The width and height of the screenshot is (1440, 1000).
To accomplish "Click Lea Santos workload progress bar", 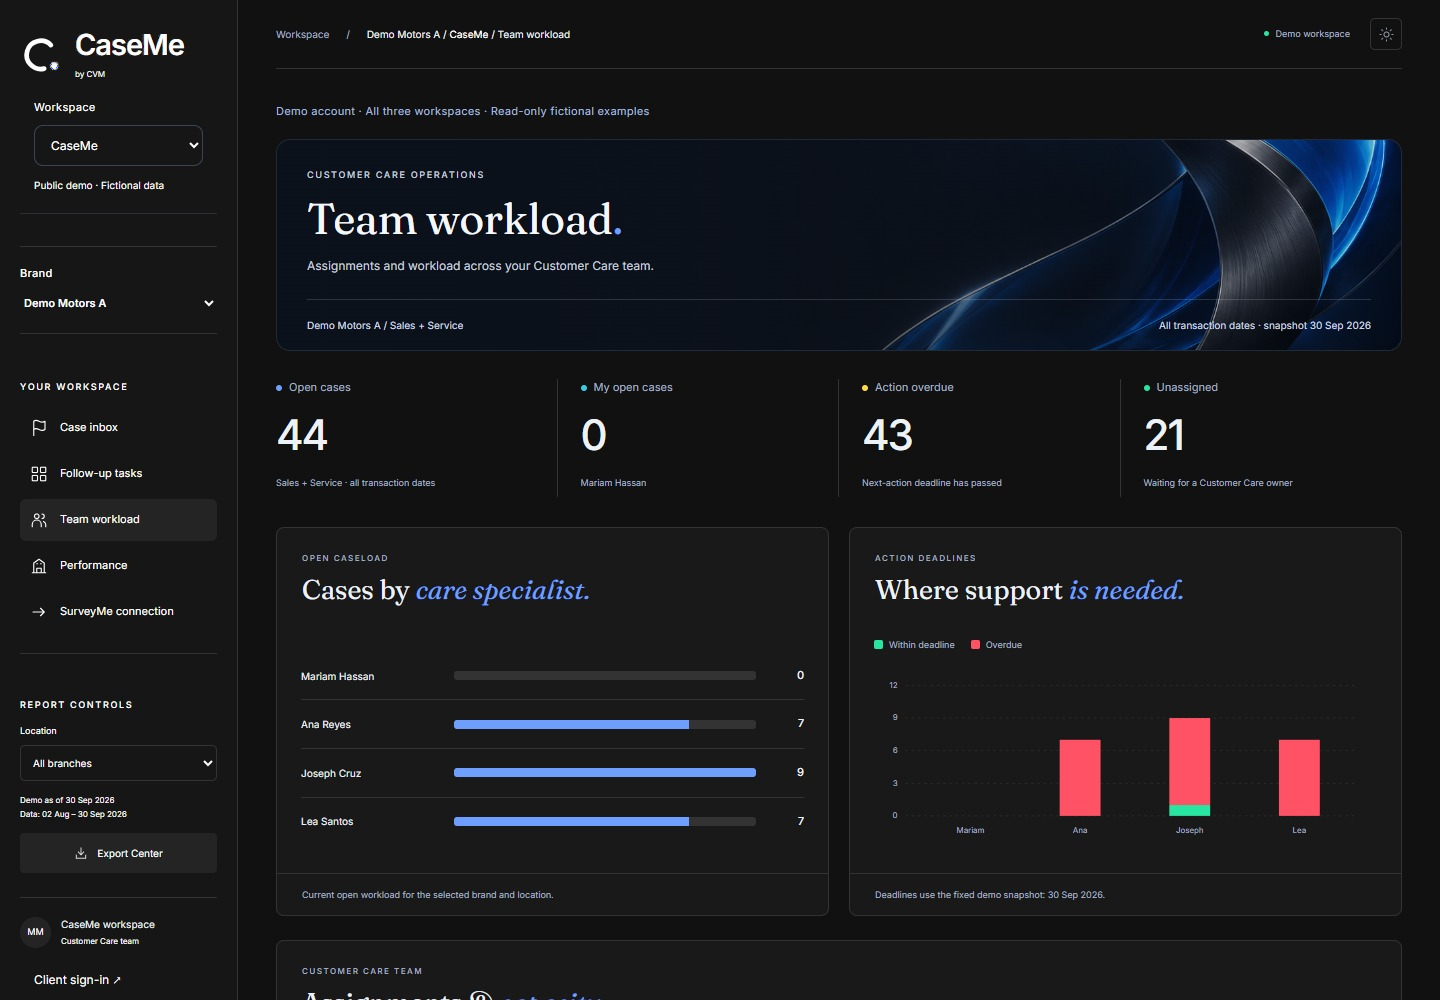I will pyautogui.click(x=605, y=821).
